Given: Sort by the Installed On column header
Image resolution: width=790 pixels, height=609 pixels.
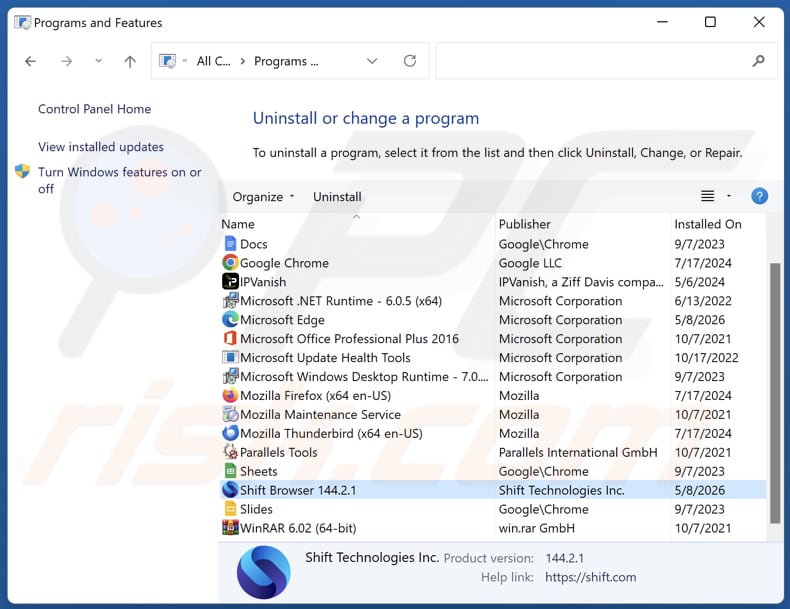Looking at the screenshot, I should pyautogui.click(x=708, y=224).
